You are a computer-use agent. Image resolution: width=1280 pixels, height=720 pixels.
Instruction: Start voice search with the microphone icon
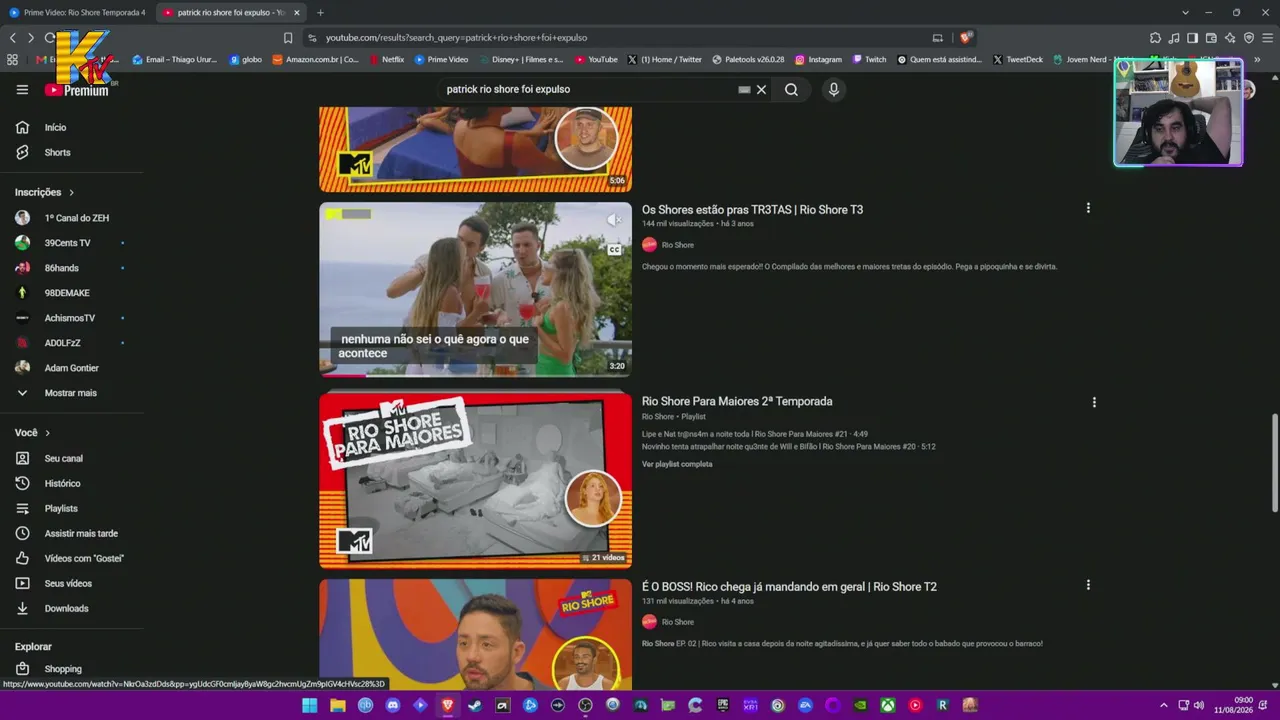click(x=833, y=89)
